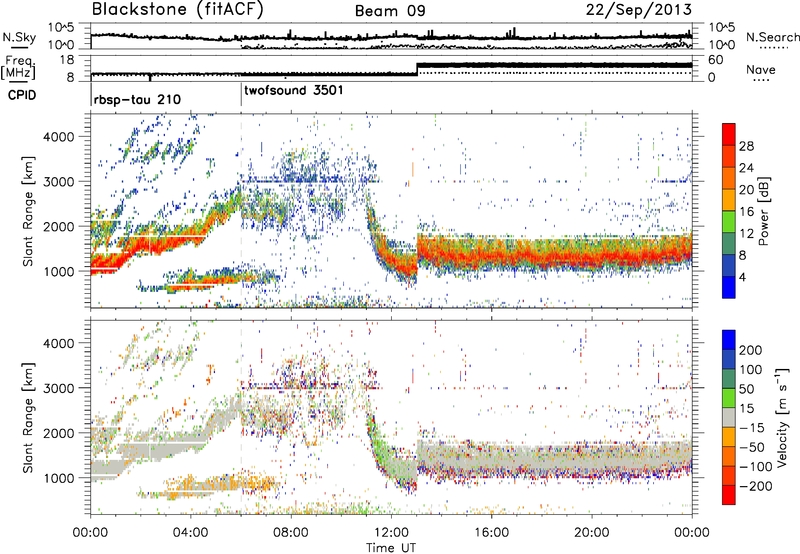This screenshot has height=554, width=800.
Task: Click the red bottom of Velocity color bar
Action: coord(729,495)
